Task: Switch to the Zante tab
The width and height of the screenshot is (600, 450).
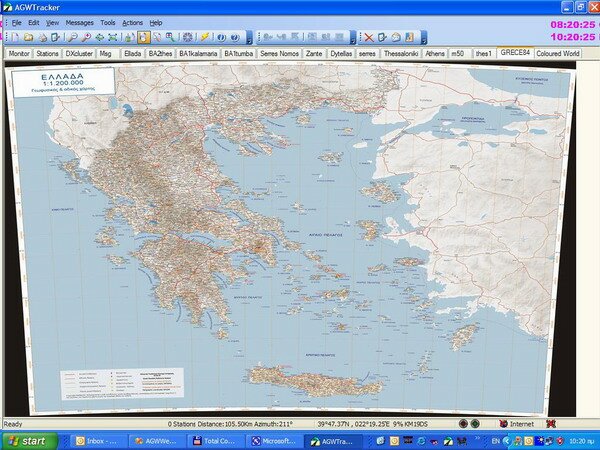Action: pyautogui.click(x=314, y=54)
